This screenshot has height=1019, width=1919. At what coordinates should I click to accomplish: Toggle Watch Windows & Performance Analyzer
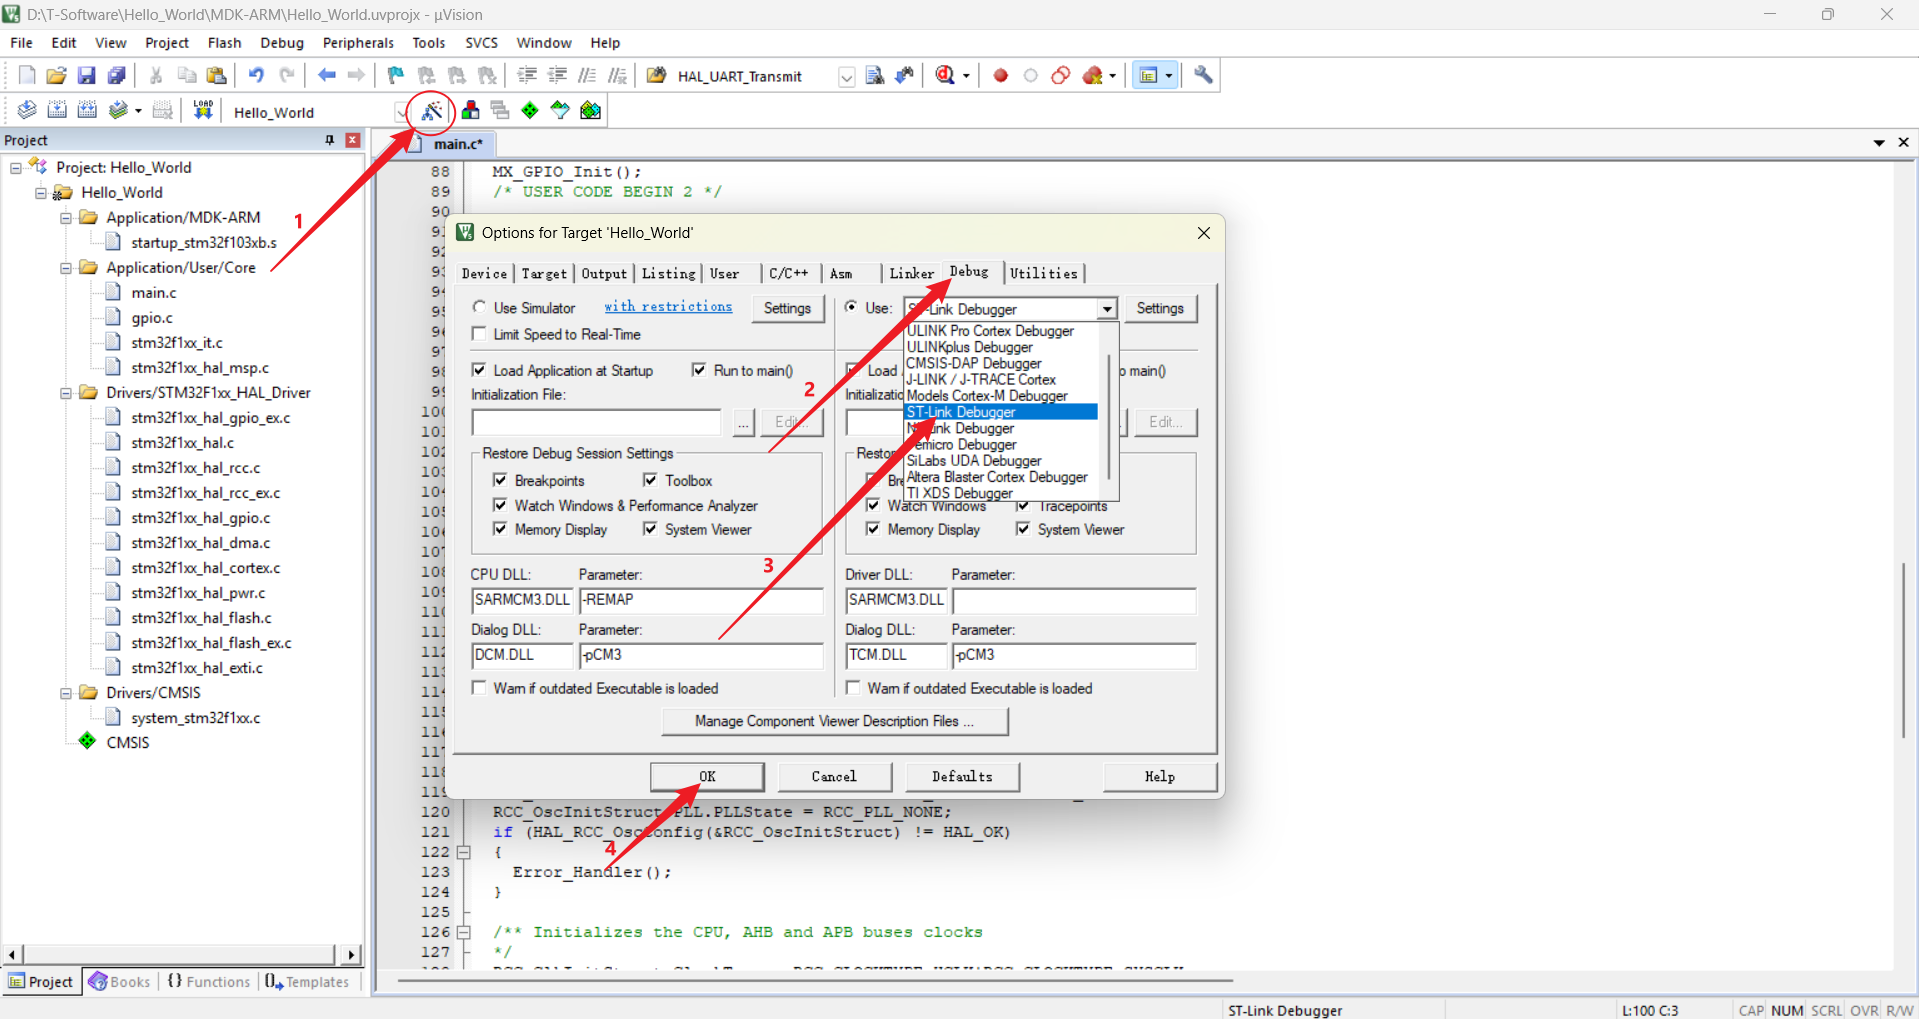click(x=500, y=506)
